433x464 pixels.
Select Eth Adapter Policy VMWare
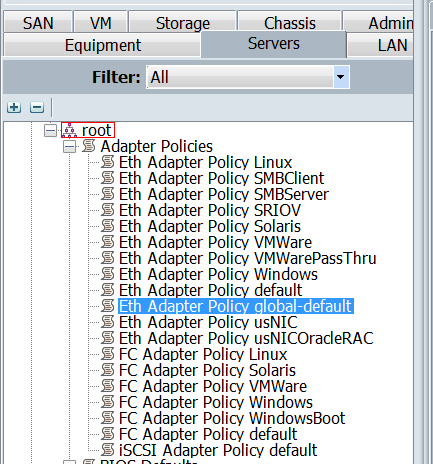pyautogui.click(x=215, y=242)
